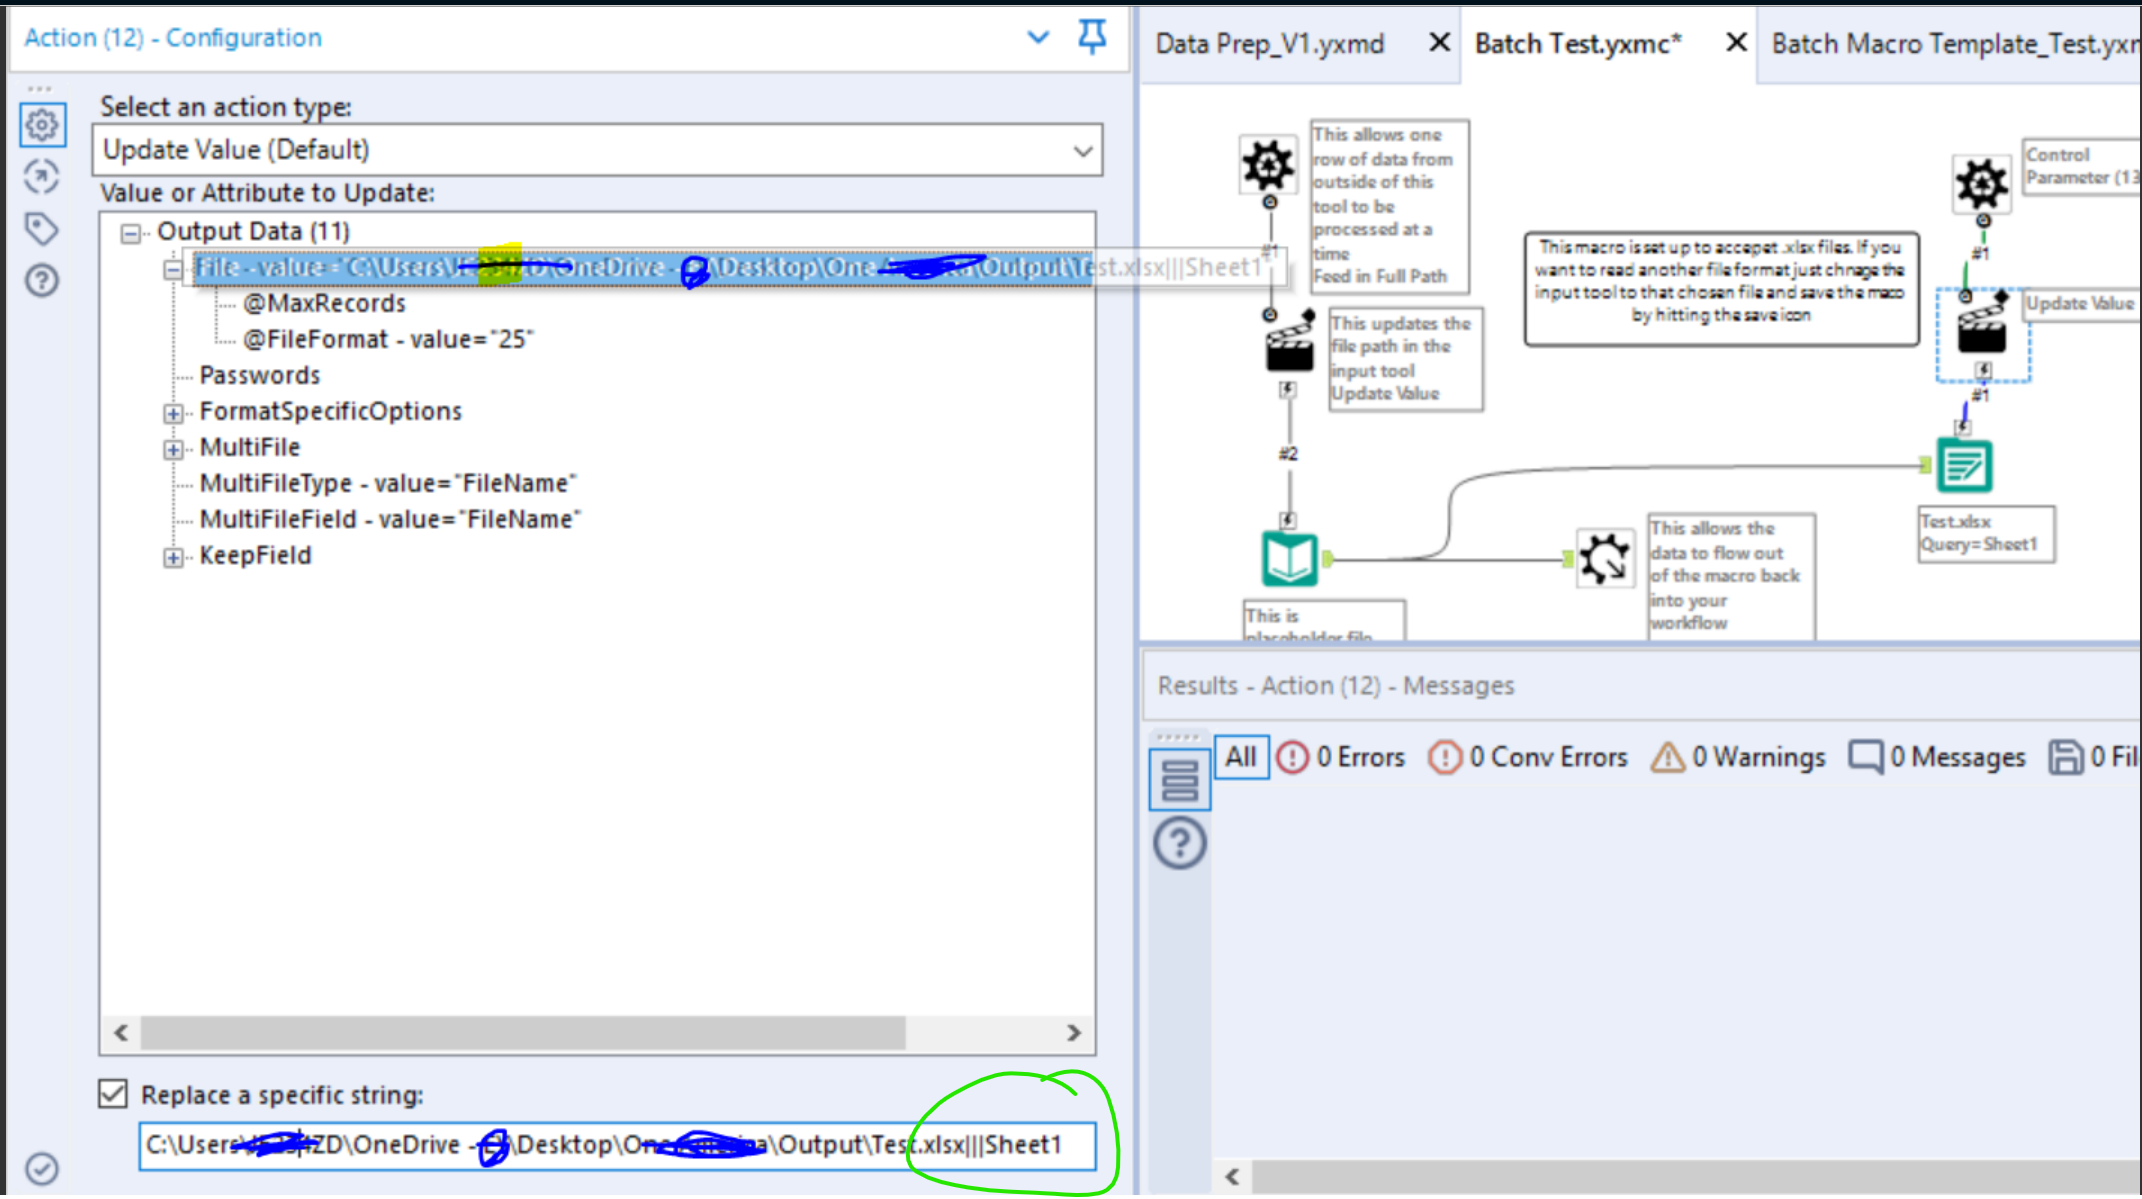Click the configuration gear icon in sidebar
The width and height of the screenshot is (2142, 1199).
(42, 126)
